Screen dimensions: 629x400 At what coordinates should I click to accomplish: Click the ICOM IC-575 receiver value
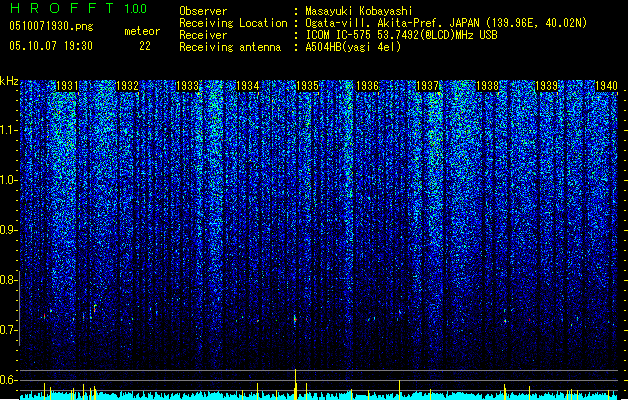(401, 35)
